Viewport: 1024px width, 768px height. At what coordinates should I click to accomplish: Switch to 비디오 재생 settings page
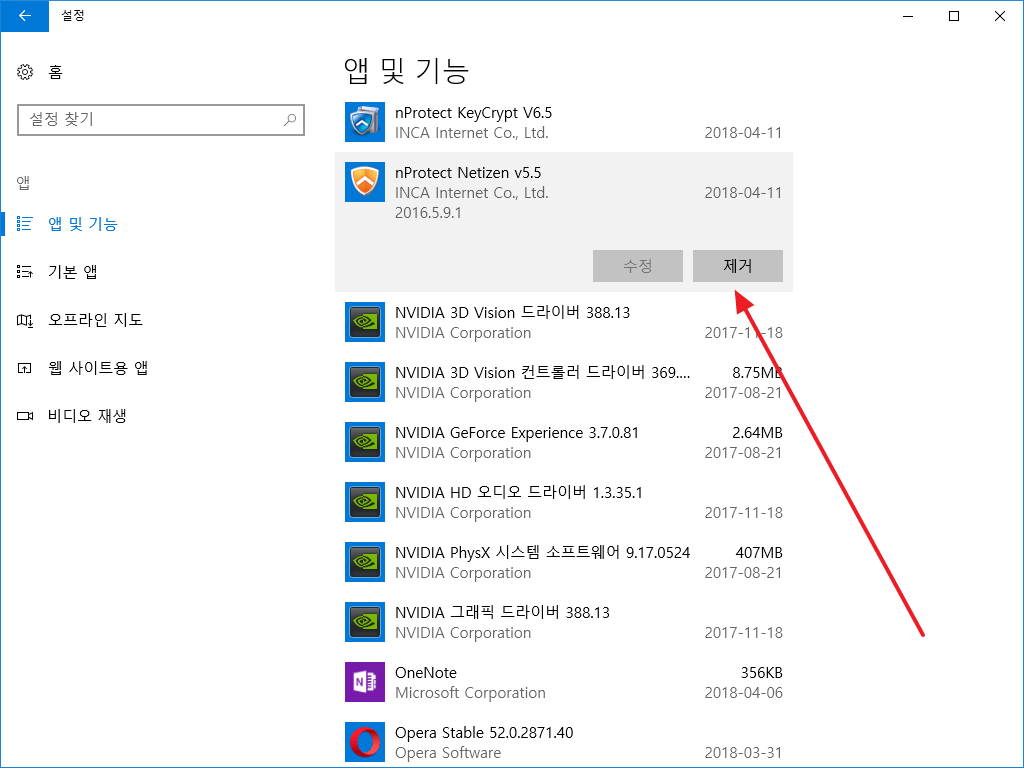pyautogui.click(x=87, y=416)
